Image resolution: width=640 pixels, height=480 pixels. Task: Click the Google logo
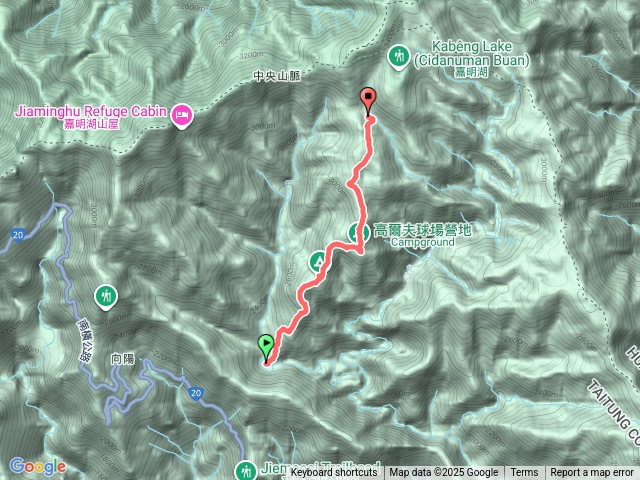point(38,466)
